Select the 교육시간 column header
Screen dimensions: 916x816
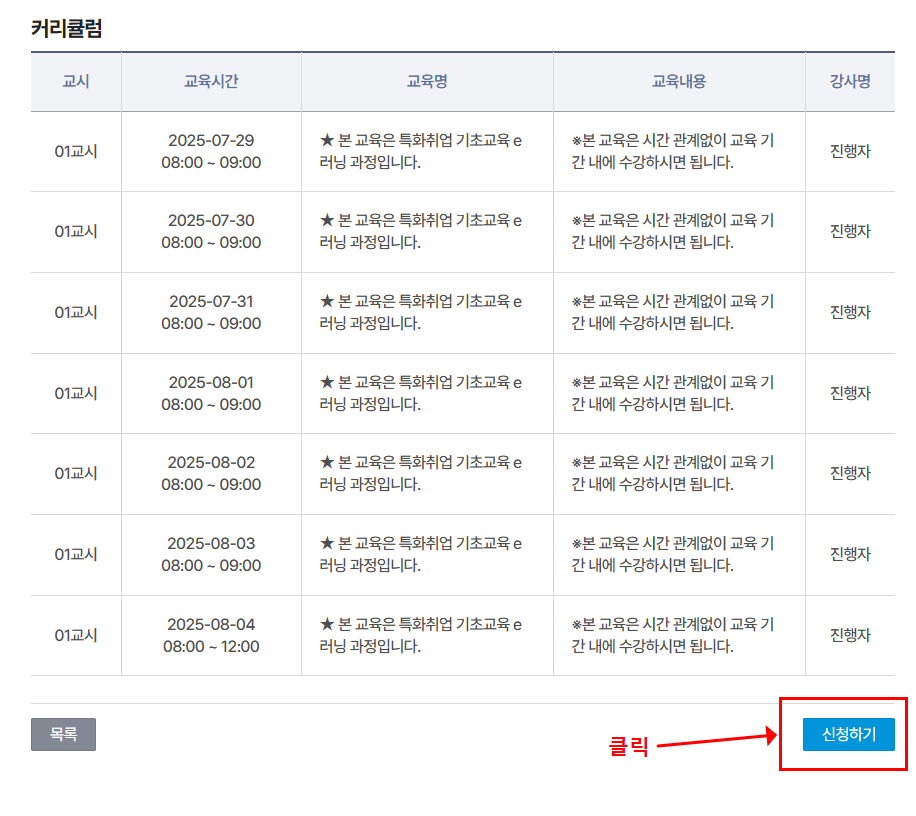pyautogui.click(x=211, y=82)
